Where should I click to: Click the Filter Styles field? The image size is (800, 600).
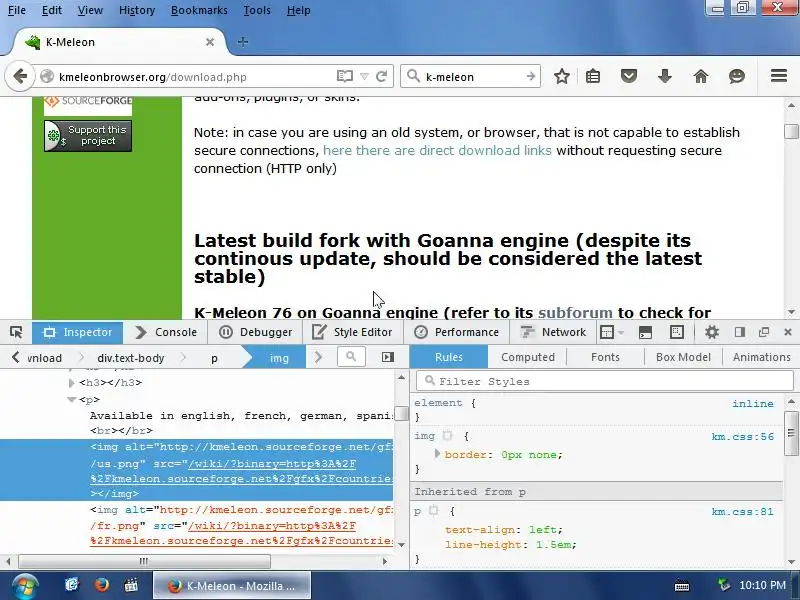[x=605, y=381]
